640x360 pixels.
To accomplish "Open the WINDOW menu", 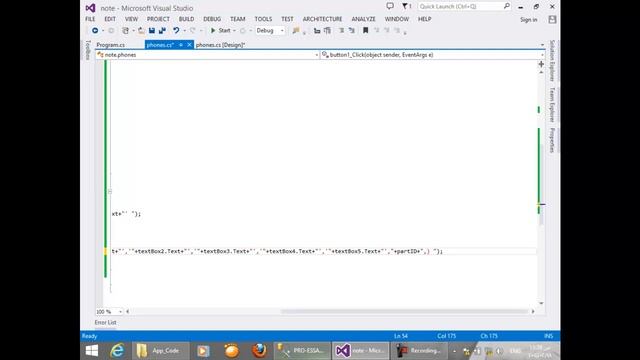I will pos(397,19).
